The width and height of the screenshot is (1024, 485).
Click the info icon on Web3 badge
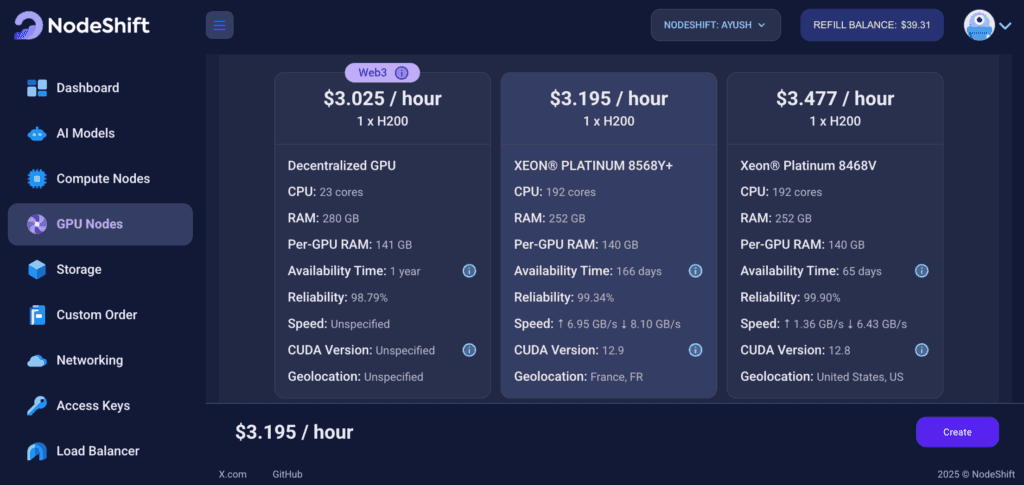point(401,73)
